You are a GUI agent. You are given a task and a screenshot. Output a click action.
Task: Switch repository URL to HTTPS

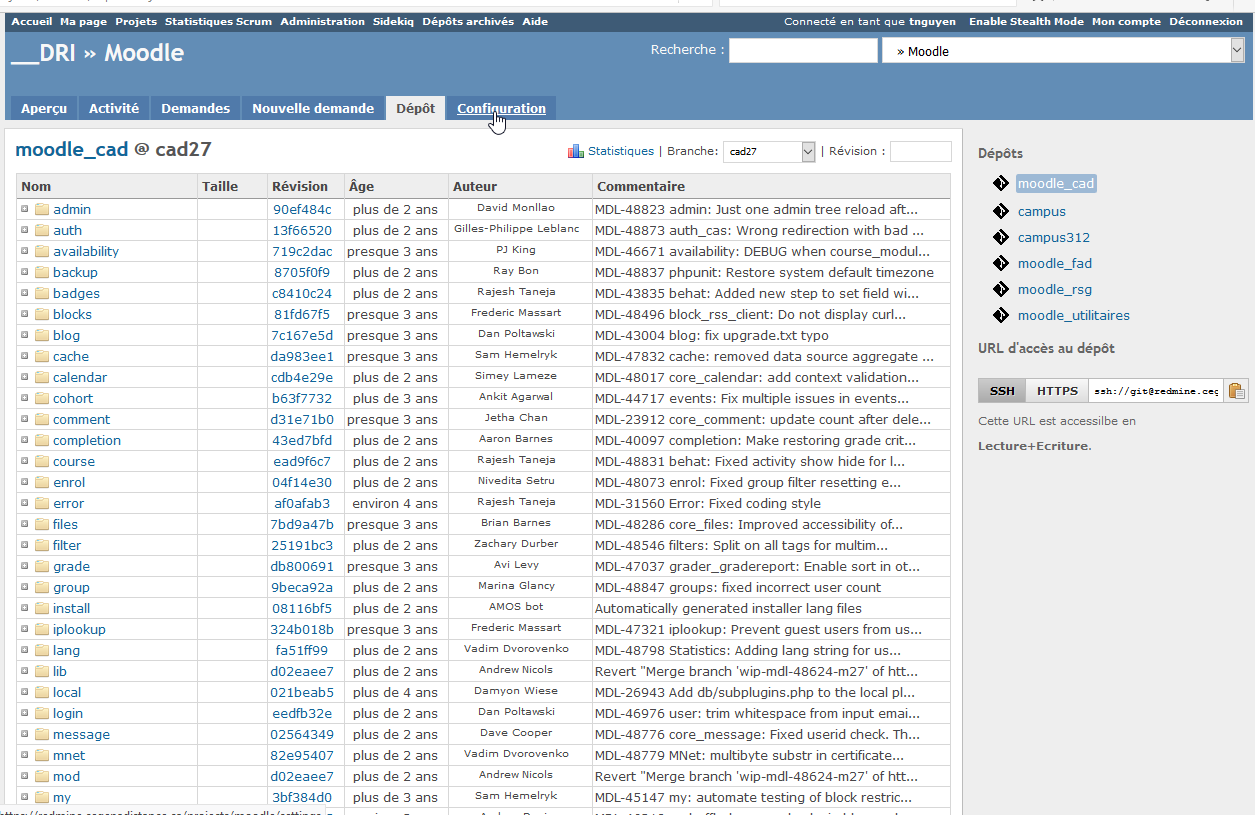1057,391
